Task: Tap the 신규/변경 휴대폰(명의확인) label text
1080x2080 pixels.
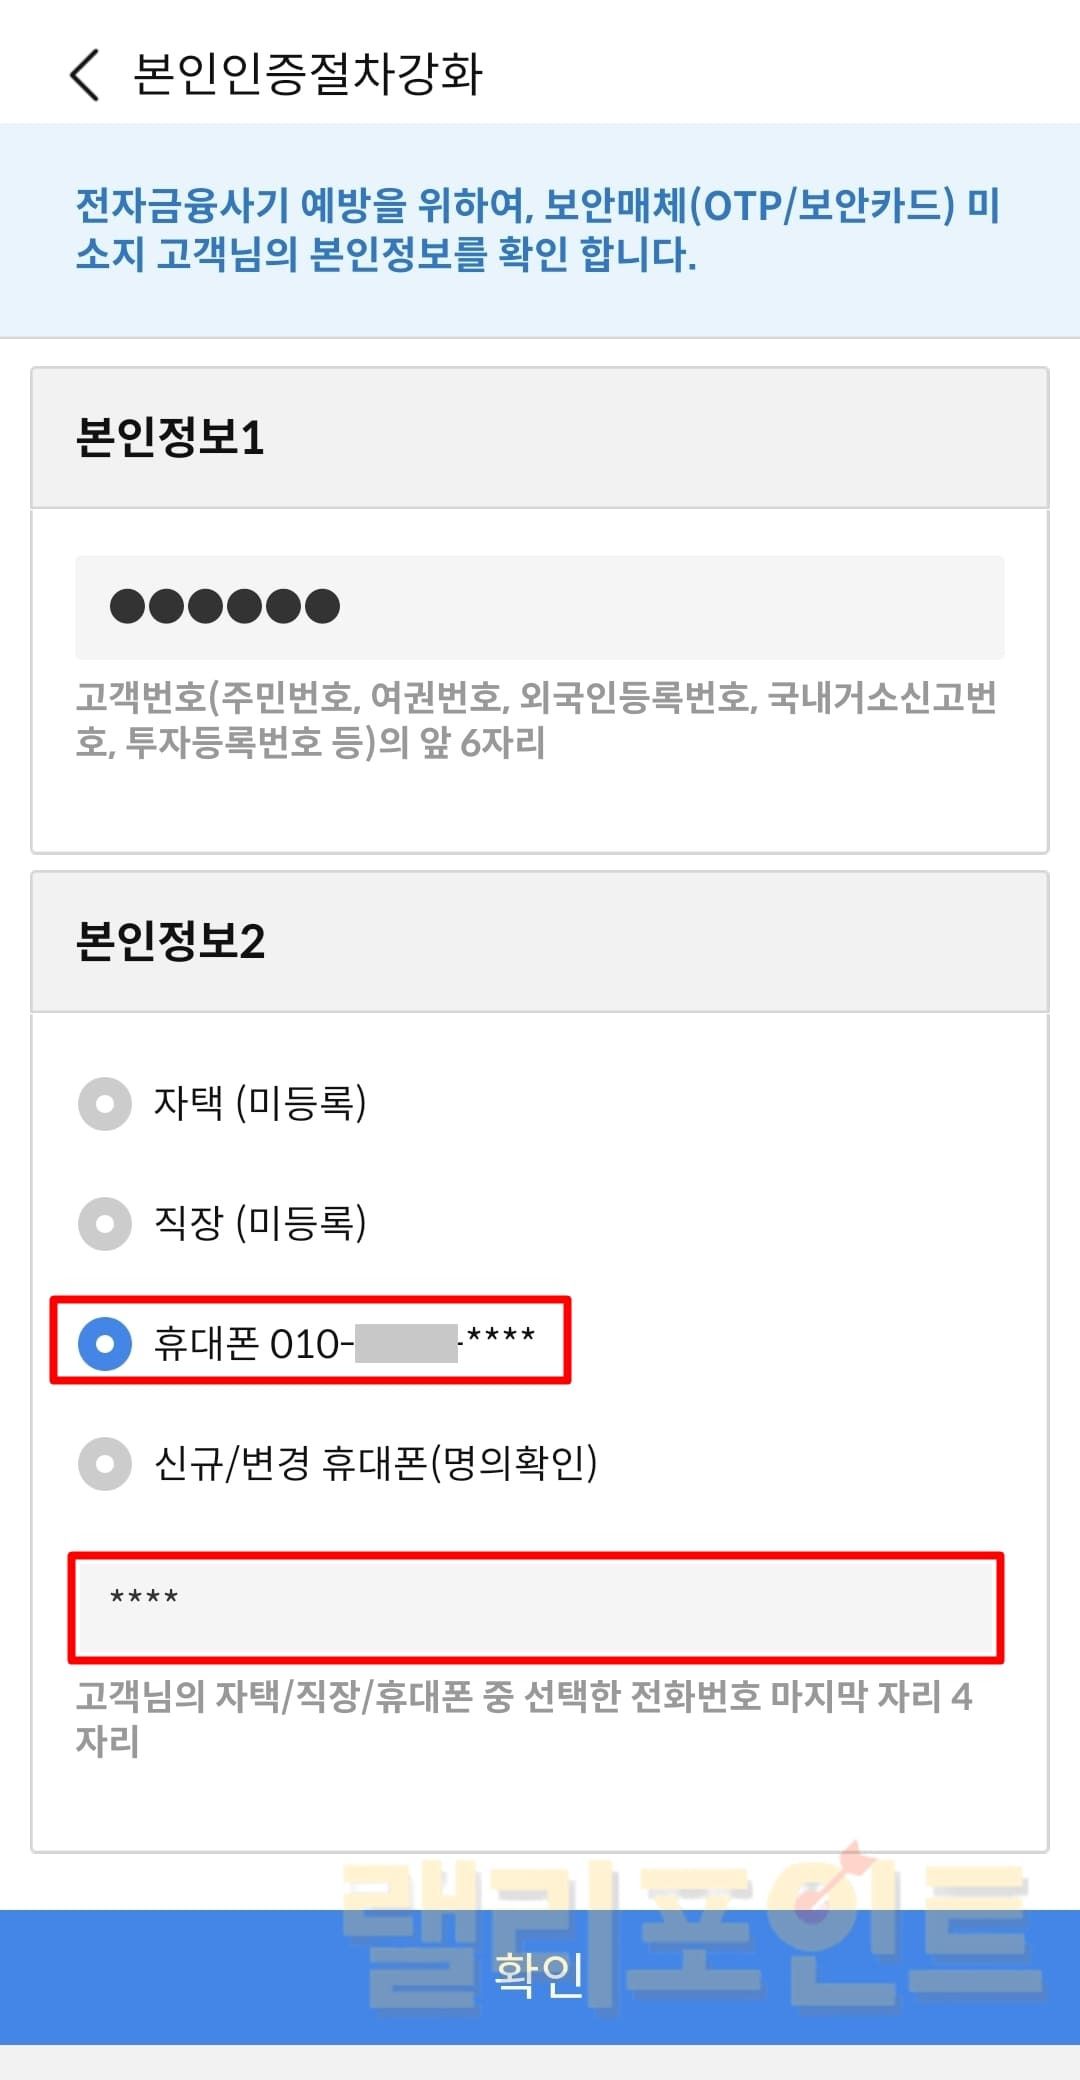Action: (375, 1463)
